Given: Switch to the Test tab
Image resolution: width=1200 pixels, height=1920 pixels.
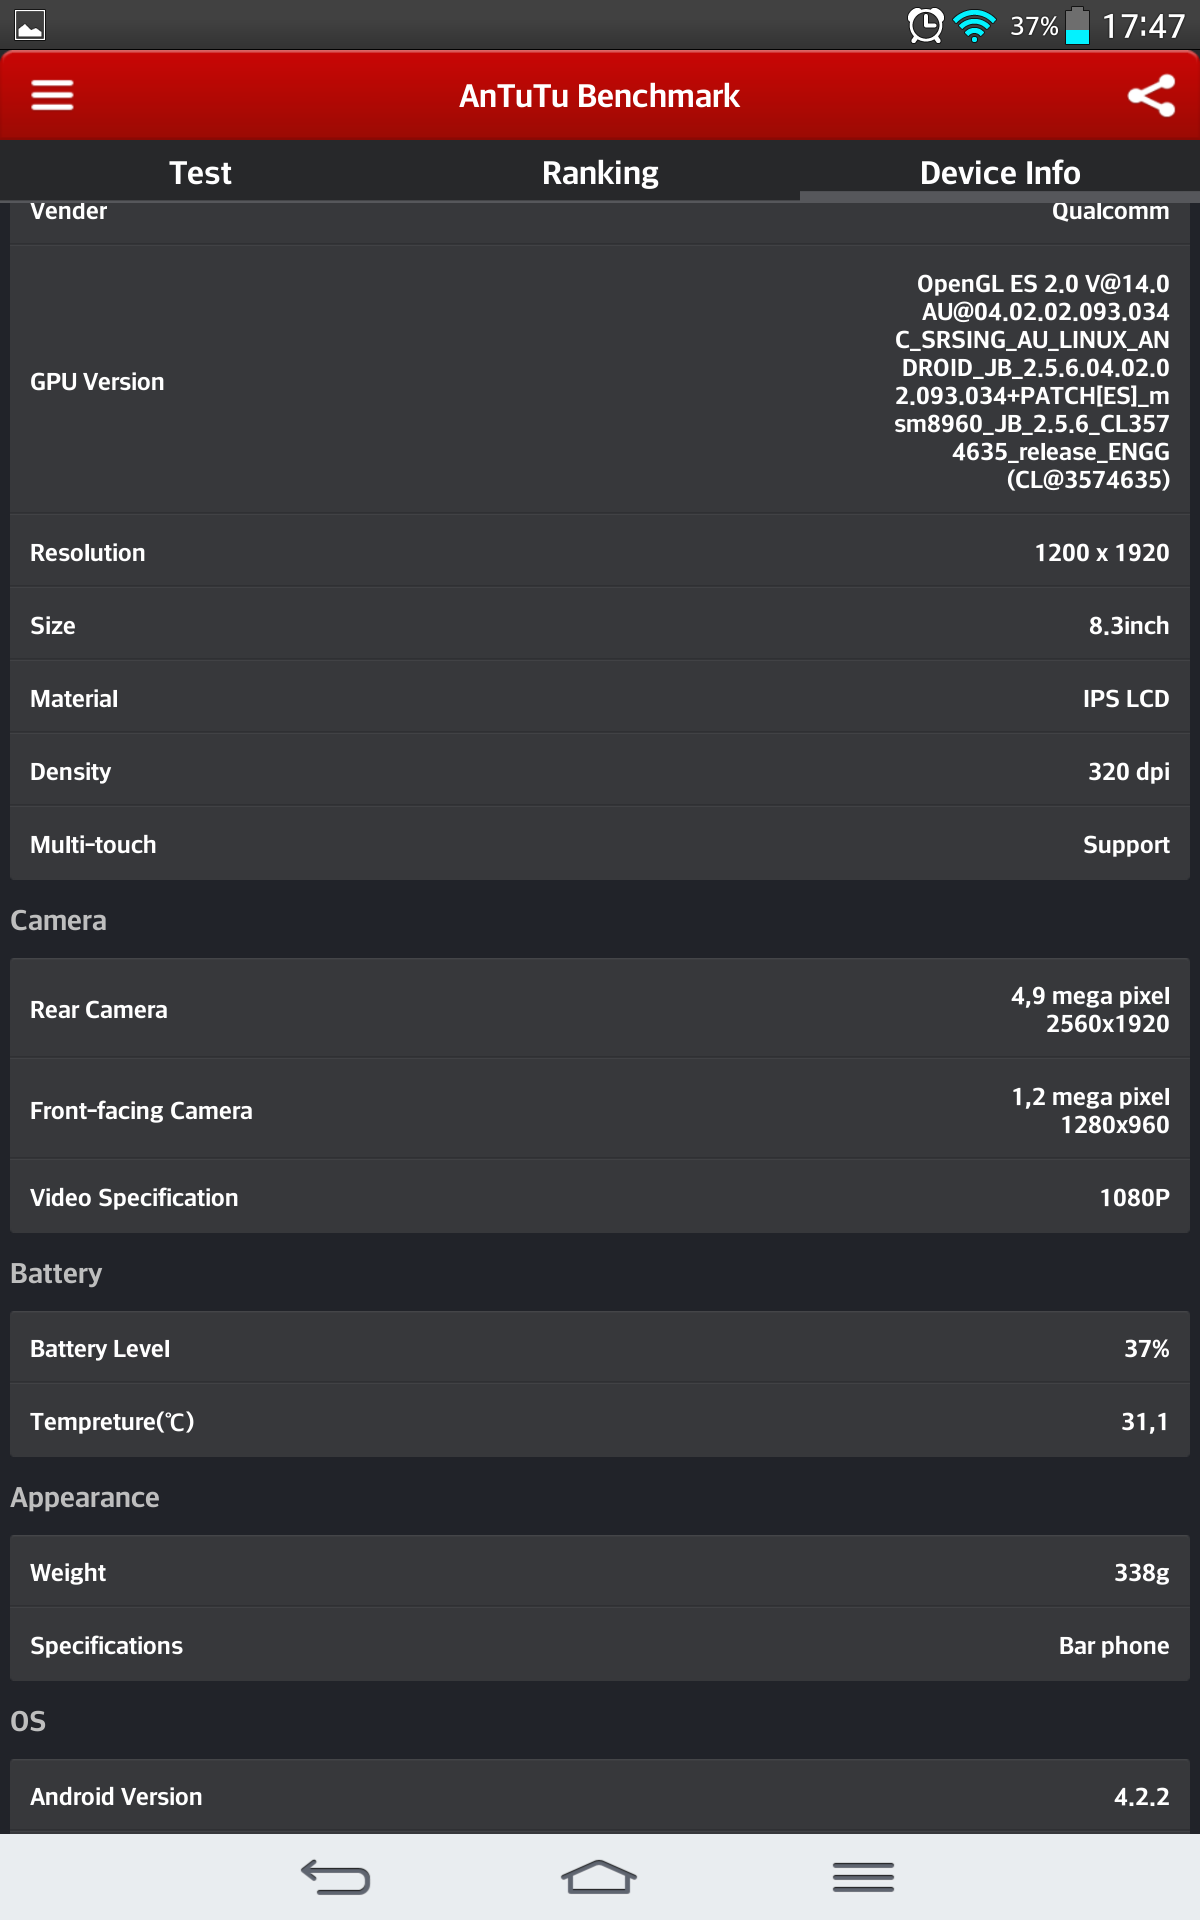Looking at the screenshot, I should pyautogui.click(x=200, y=173).
